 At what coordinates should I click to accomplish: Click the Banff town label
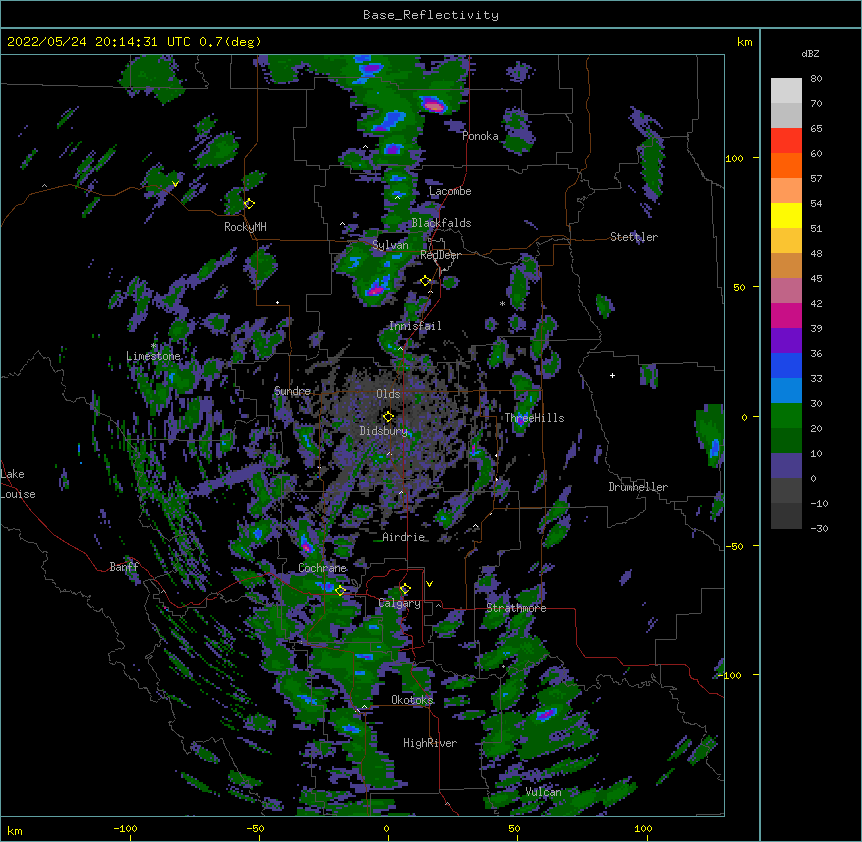click(x=124, y=567)
